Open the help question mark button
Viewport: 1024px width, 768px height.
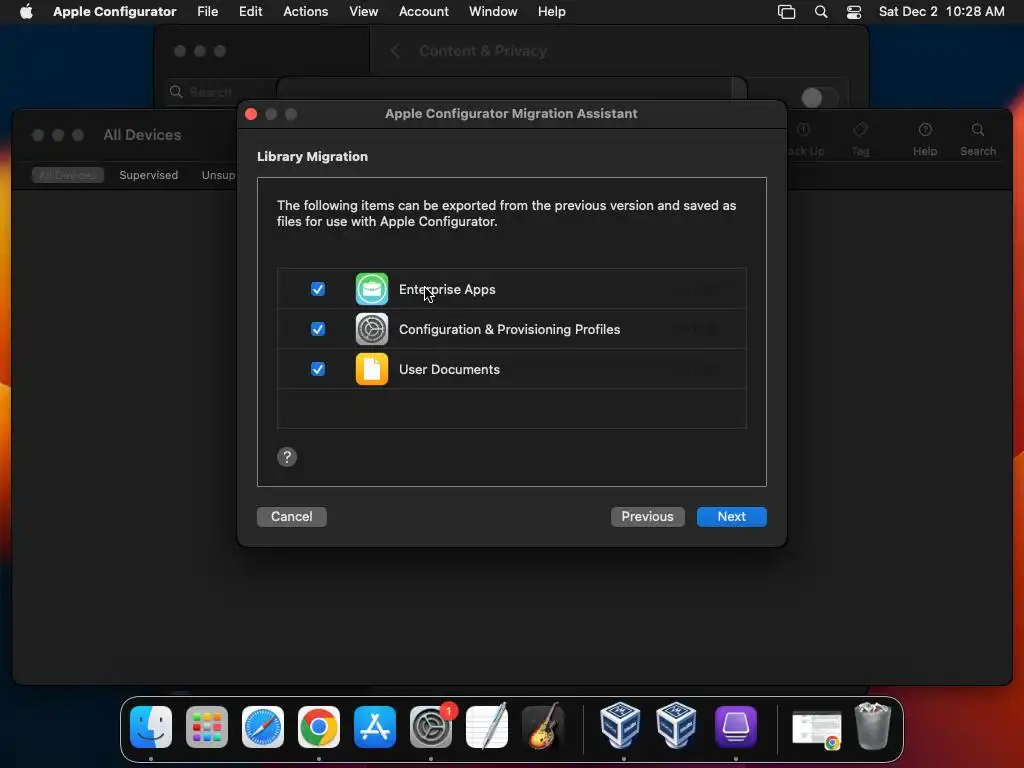(x=287, y=456)
